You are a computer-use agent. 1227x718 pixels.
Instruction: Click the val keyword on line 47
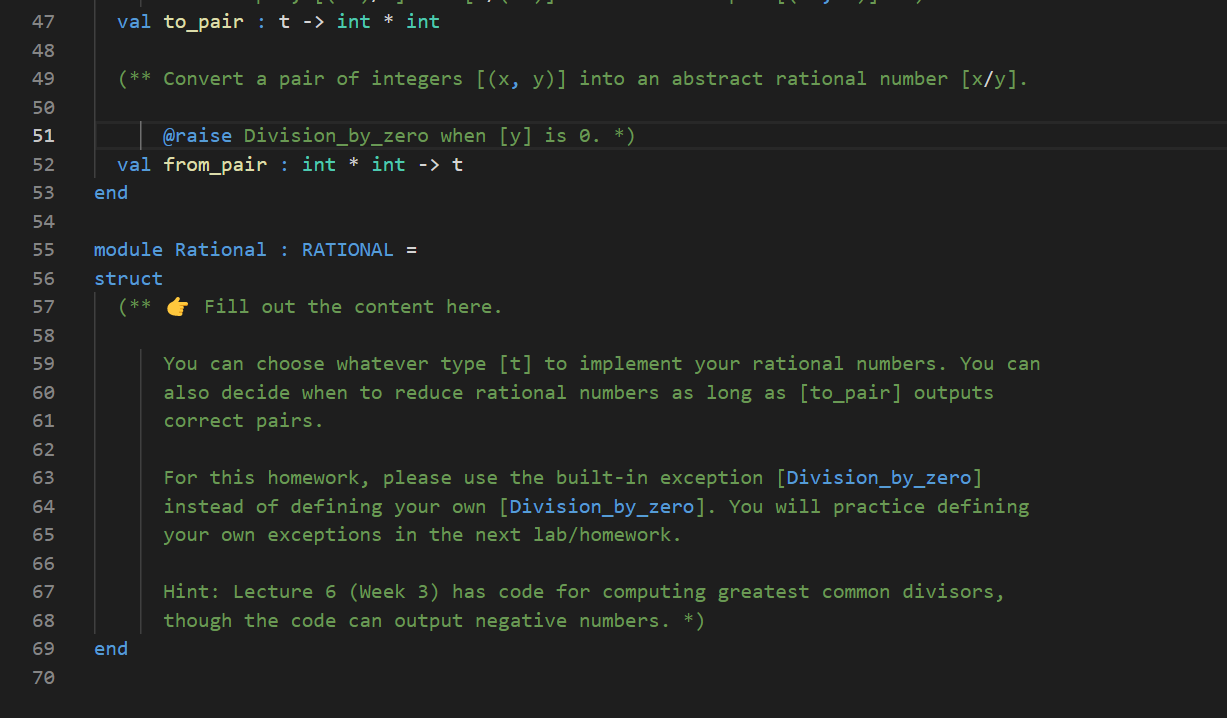[x=134, y=21]
